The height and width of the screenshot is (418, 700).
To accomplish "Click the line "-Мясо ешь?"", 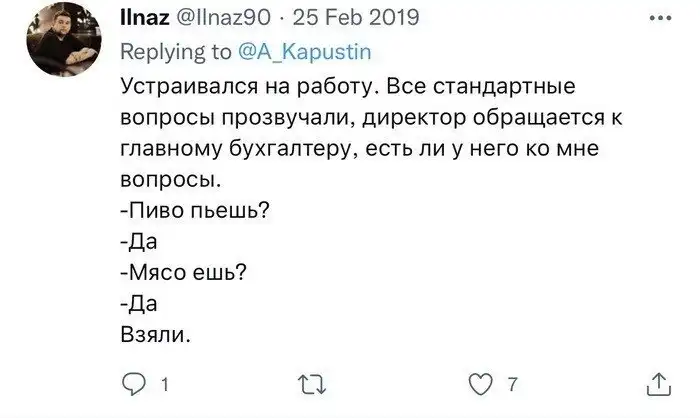I will coord(182,271).
